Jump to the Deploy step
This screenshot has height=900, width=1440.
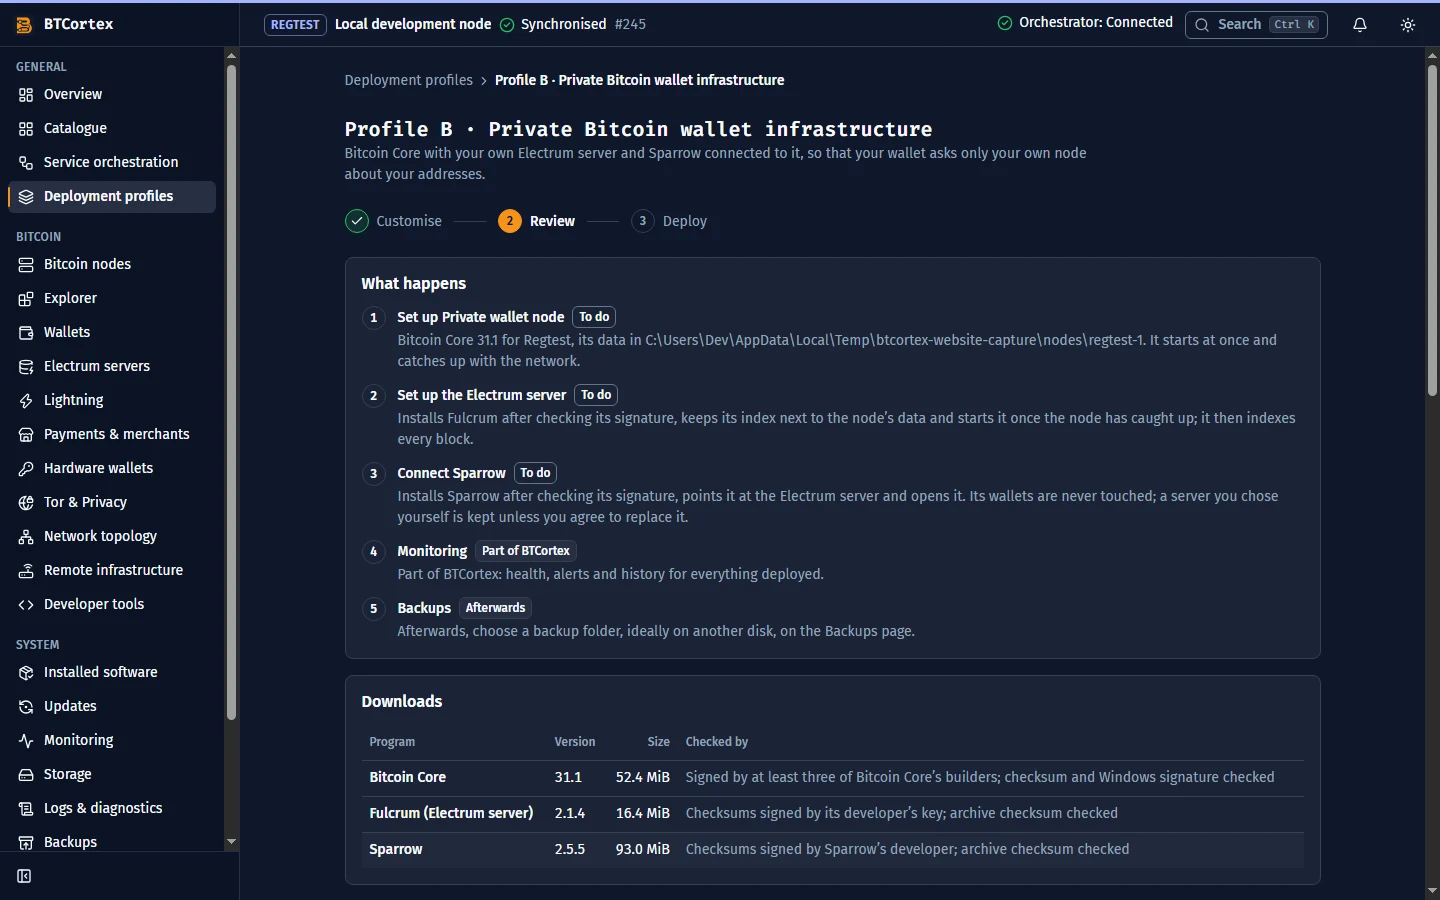[669, 221]
